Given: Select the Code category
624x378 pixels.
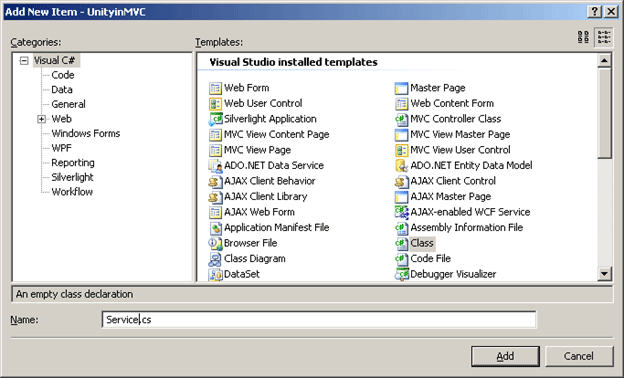Looking at the screenshot, I should 63,75.
